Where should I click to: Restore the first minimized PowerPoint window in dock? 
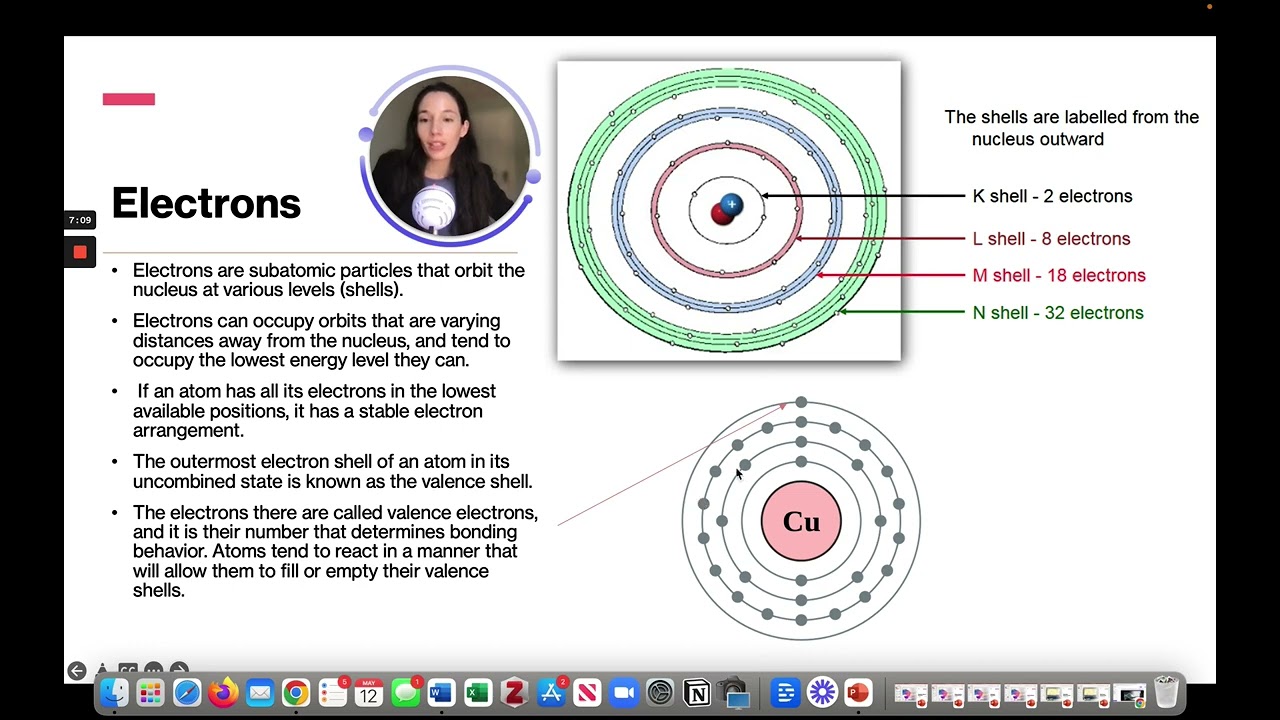click(911, 694)
